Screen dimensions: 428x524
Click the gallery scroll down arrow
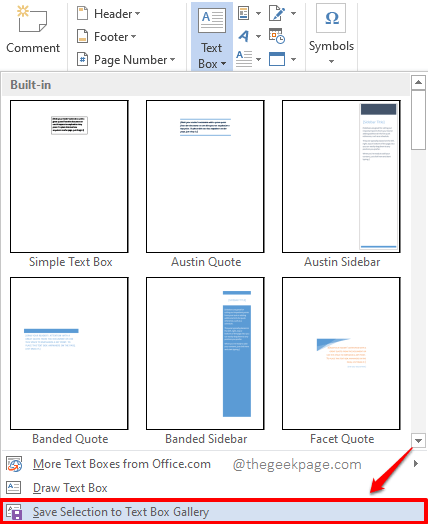pos(418,440)
